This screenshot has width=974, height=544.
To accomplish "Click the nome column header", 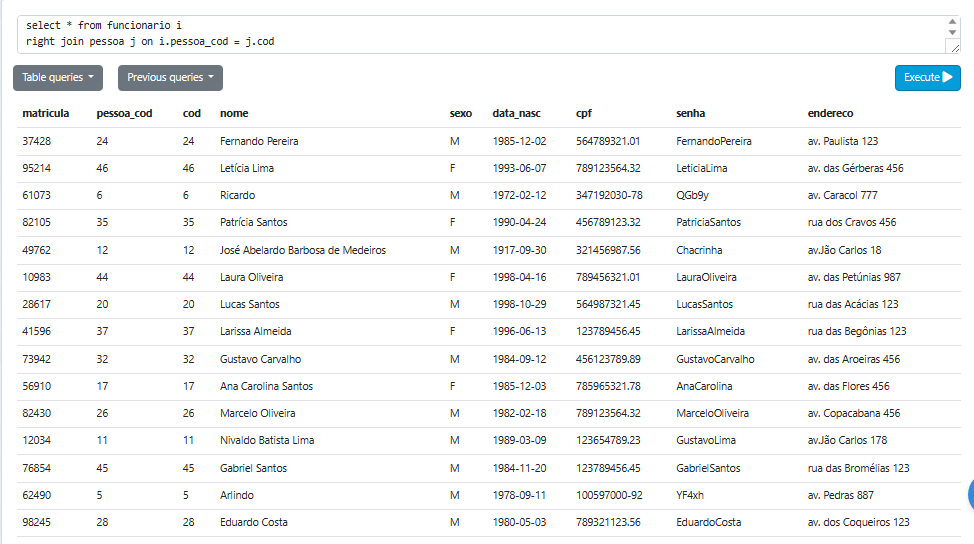I will [234, 113].
